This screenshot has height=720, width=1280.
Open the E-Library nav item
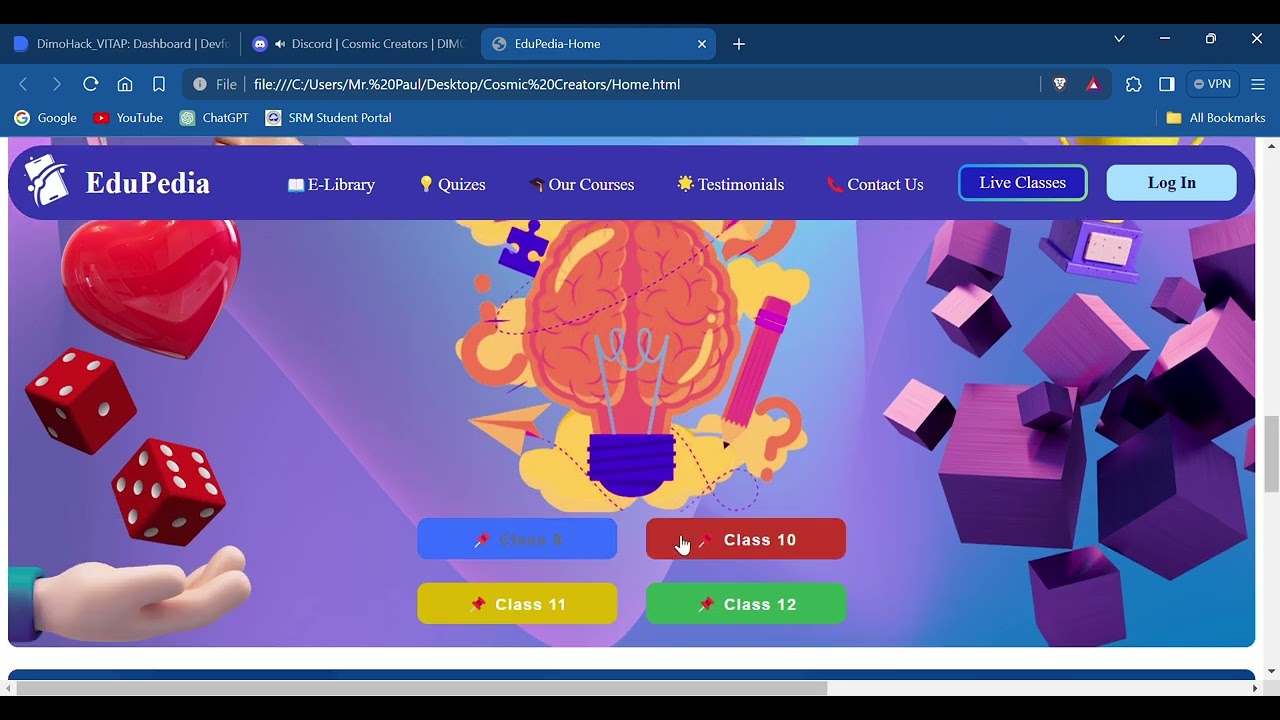pos(331,184)
